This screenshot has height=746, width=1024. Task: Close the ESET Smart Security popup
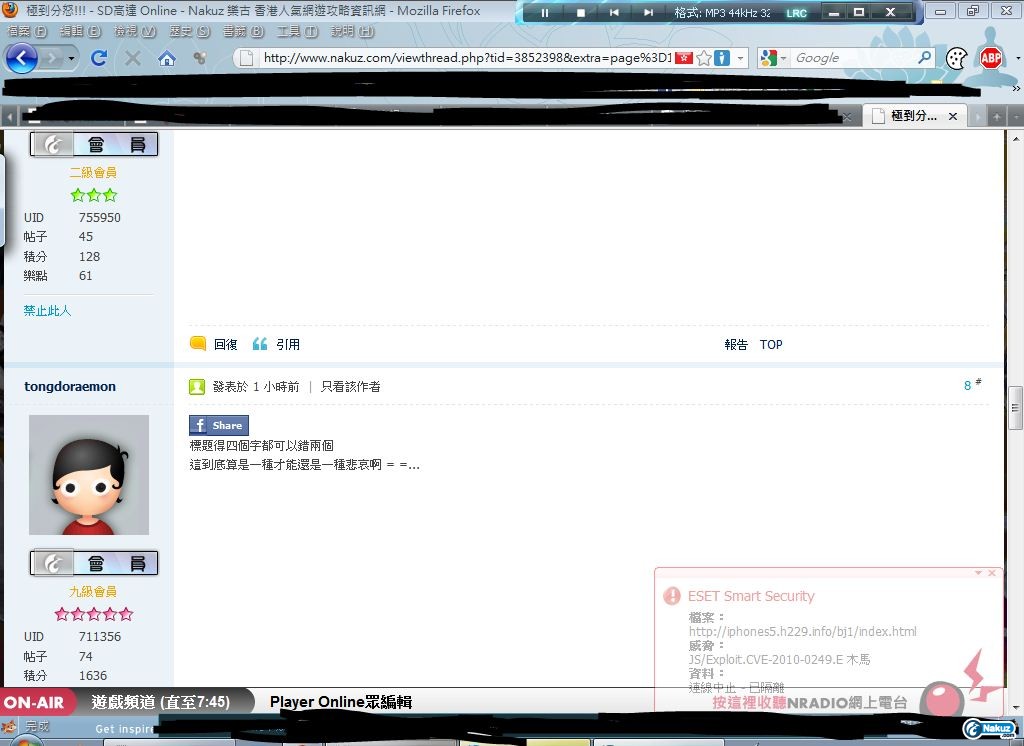[992, 573]
